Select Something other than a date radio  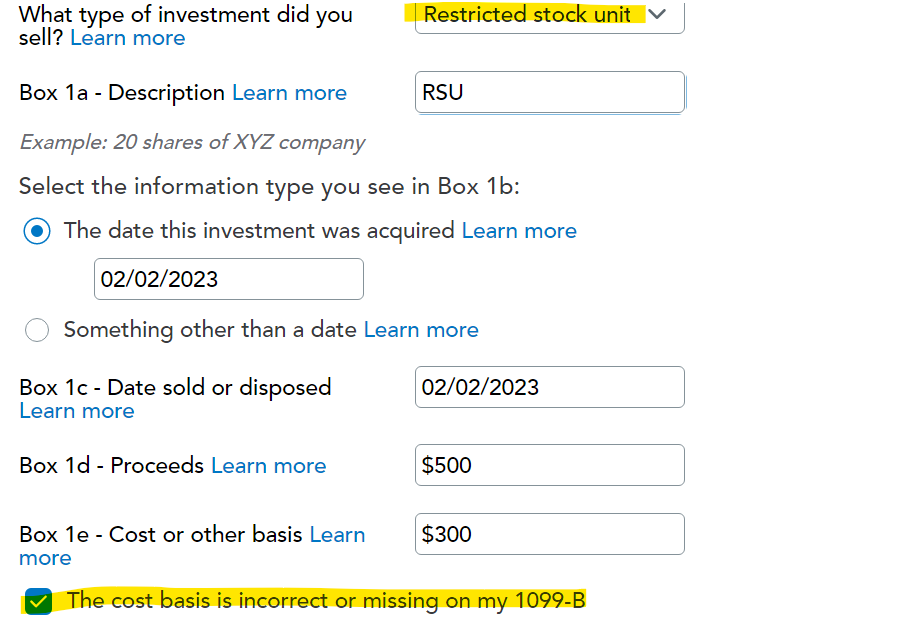[38, 330]
